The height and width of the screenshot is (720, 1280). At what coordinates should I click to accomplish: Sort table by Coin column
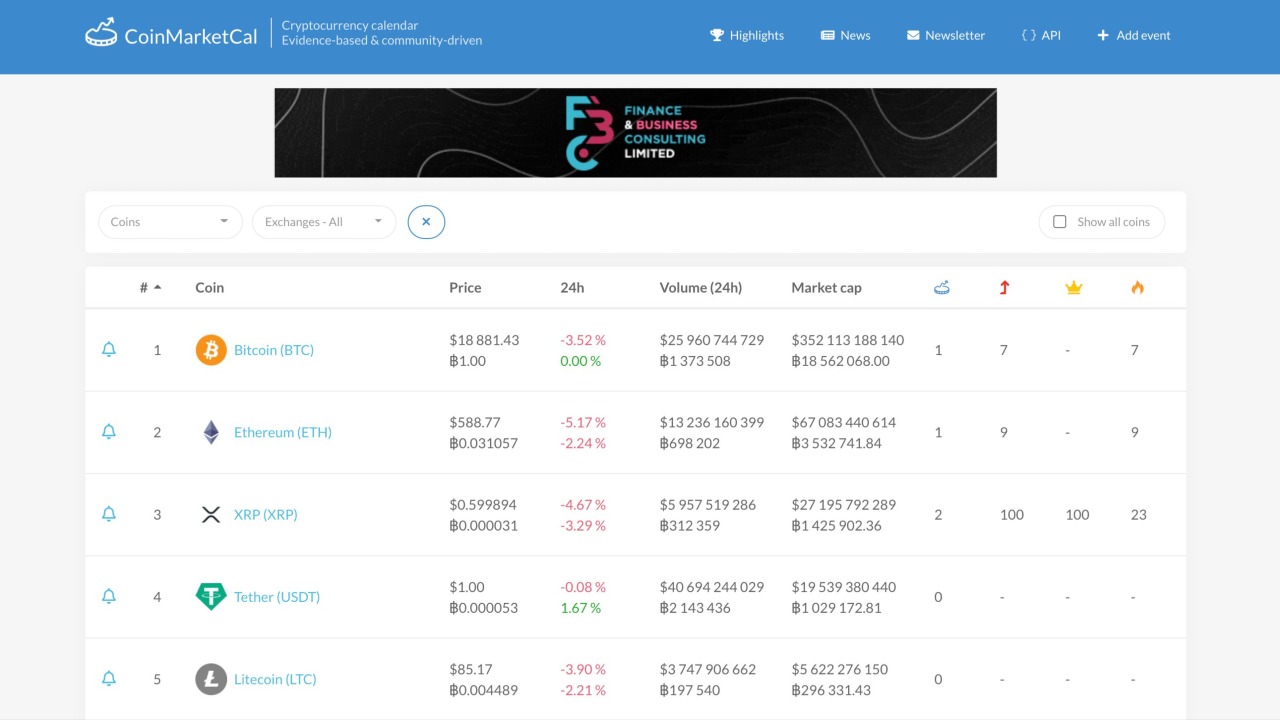pyautogui.click(x=209, y=288)
